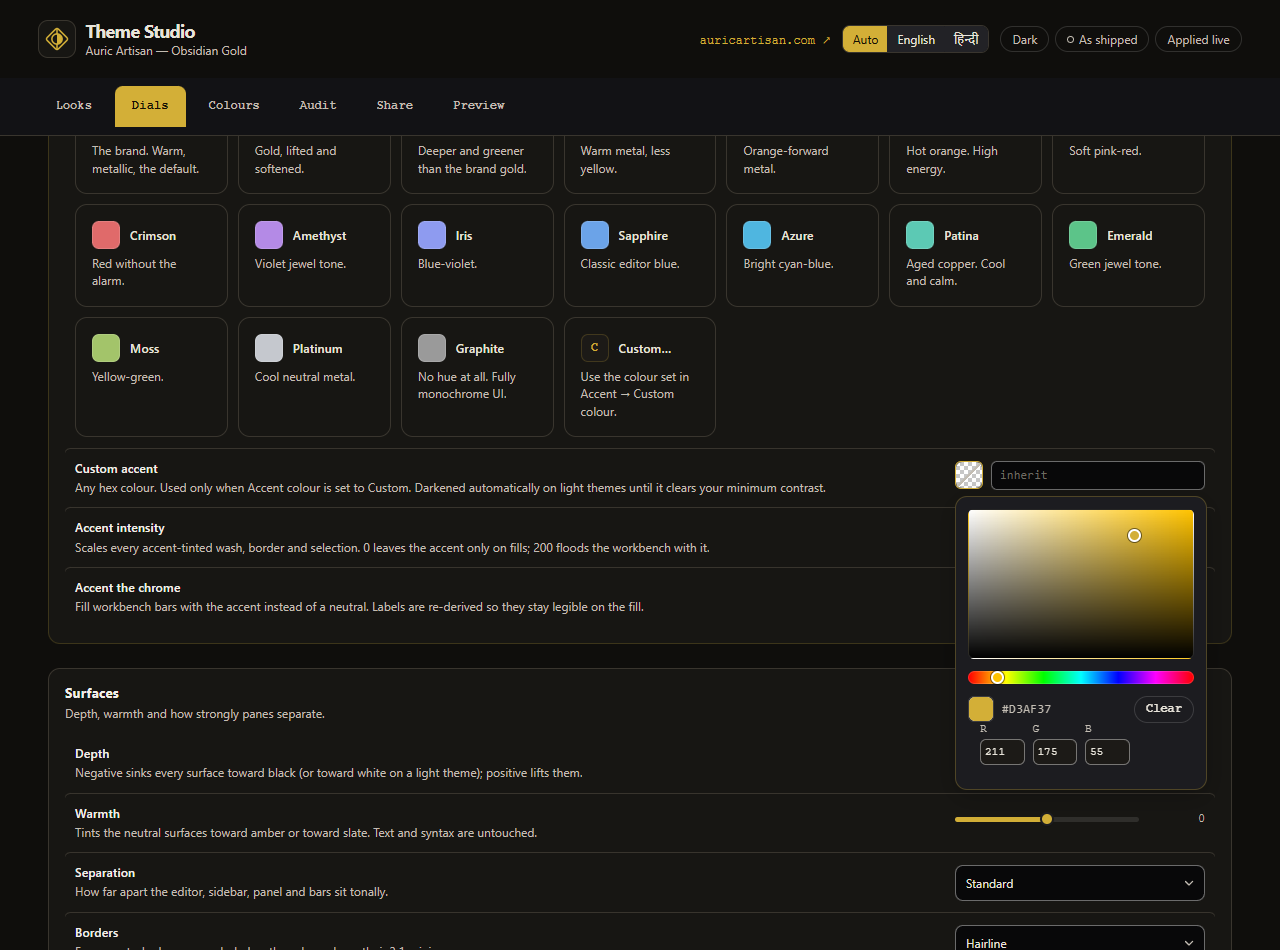Open the auricartisan.com link
This screenshot has height=950, width=1280.
(765, 40)
